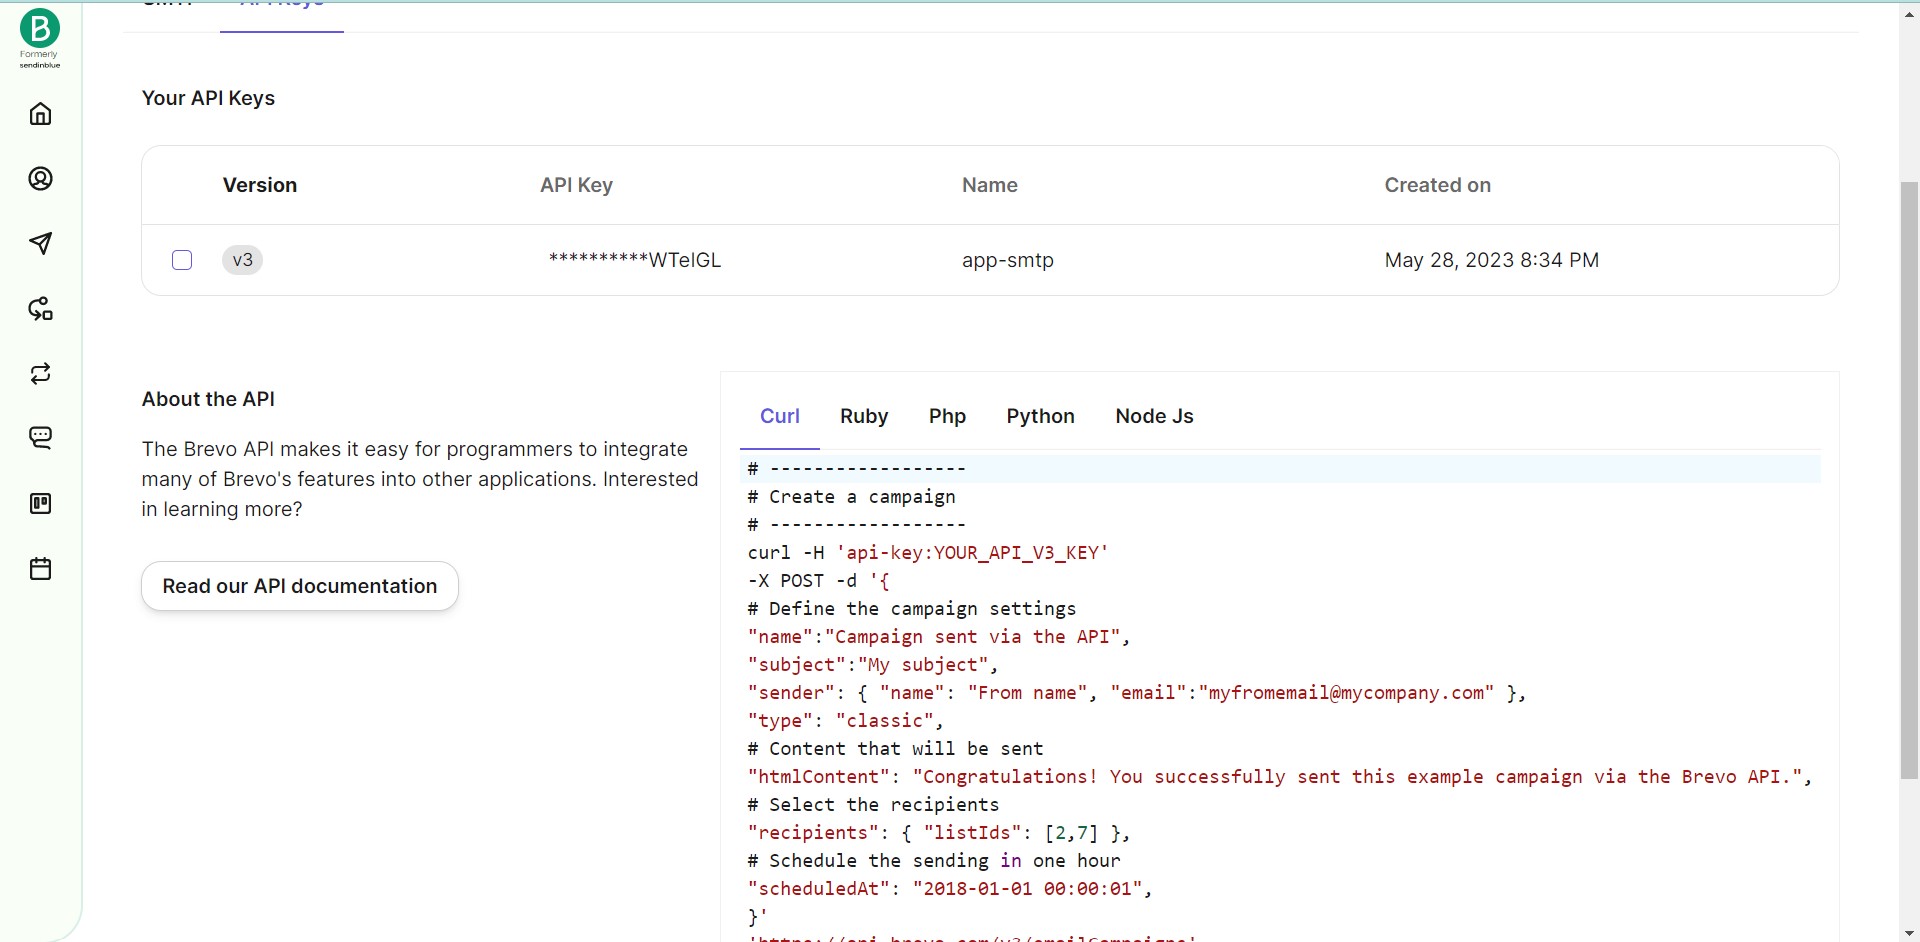
Task: Click the About the API heading
Action: click(x=208, y=399)
